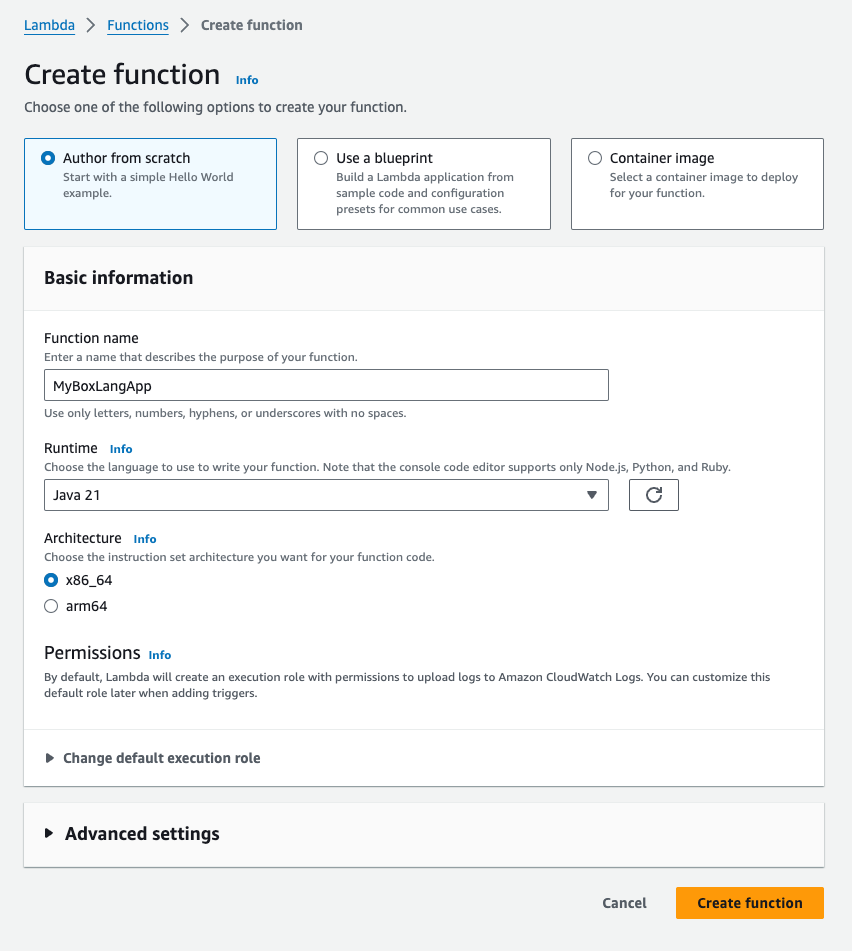Open the Info link beside Create function
The image size is (852, 951).
click(247, 80)
